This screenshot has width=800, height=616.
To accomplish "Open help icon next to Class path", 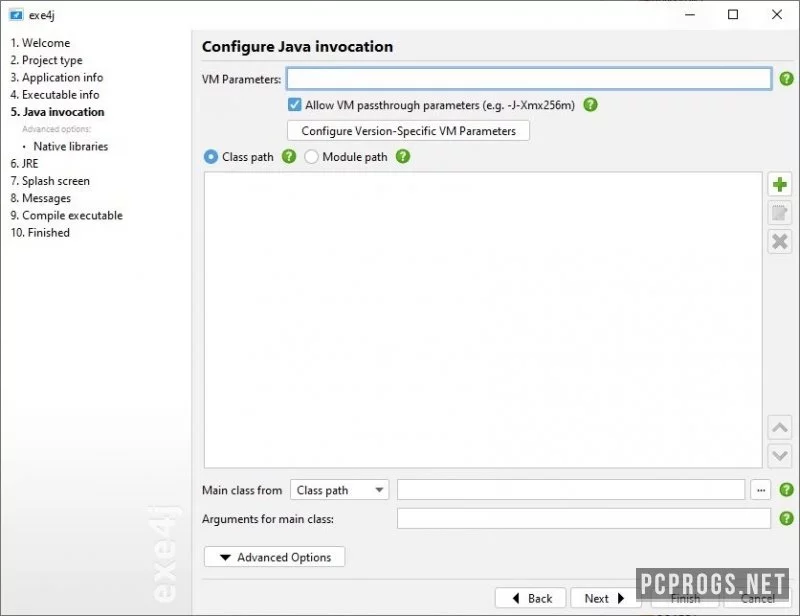I will (x=289, y=156).
